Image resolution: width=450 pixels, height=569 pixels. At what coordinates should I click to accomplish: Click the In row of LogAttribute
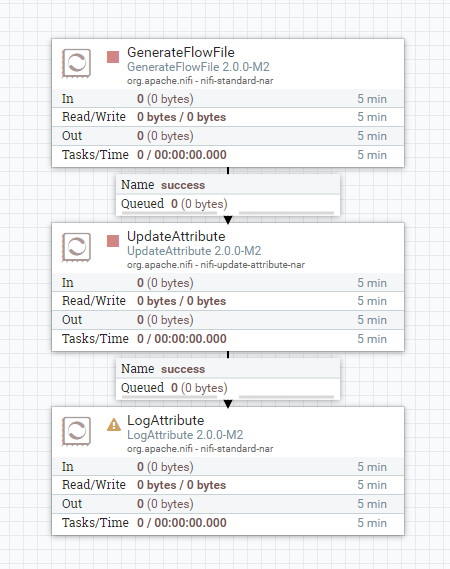[x=228, y=467]
